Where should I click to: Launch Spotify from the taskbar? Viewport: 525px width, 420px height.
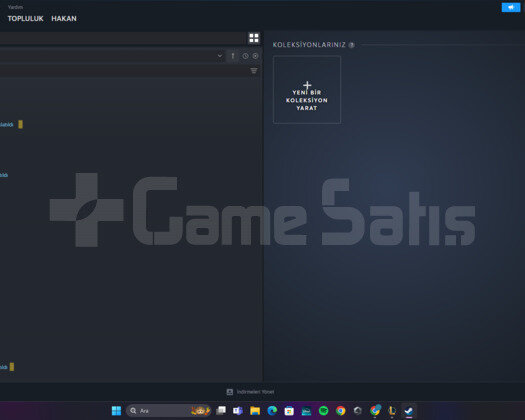point(323,411)
